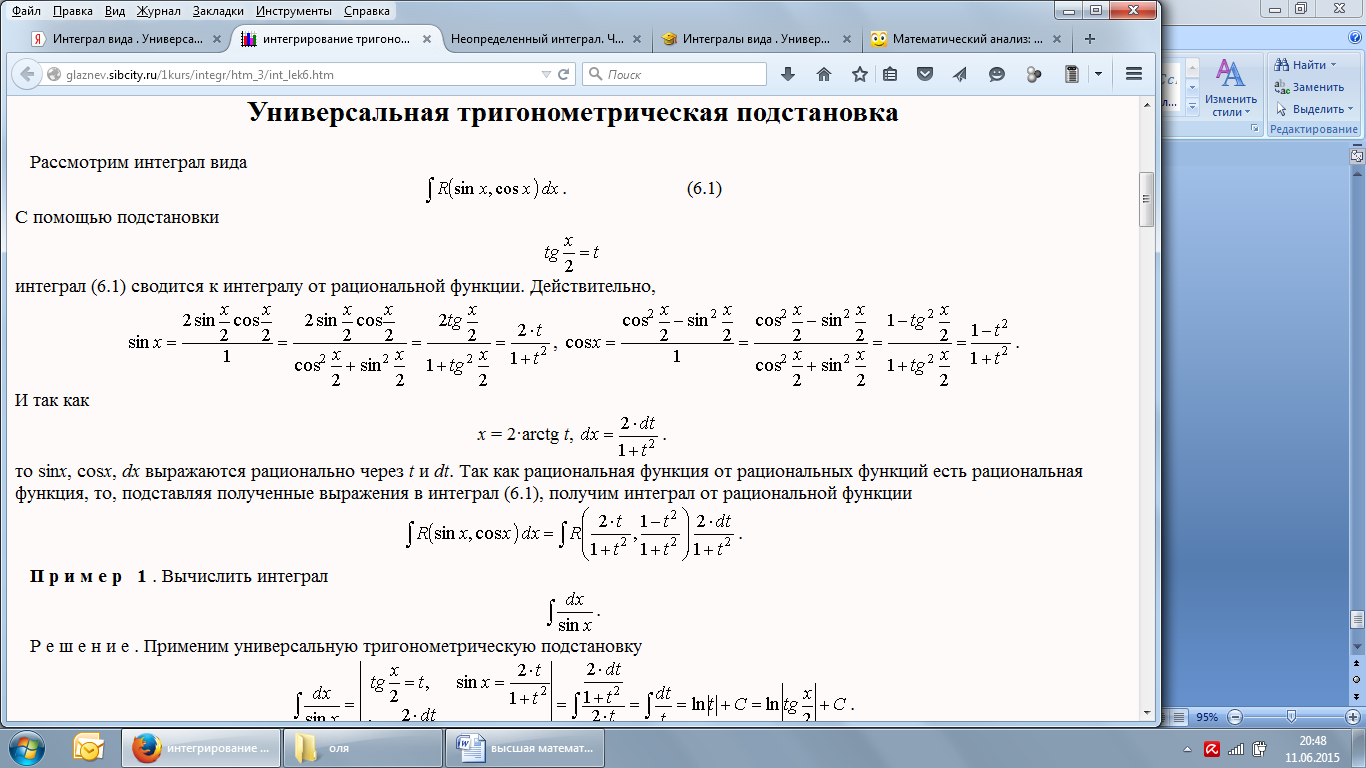Open the Закладки menu
The width and height of the screenshot is (1366, 768).
[220, 11]
